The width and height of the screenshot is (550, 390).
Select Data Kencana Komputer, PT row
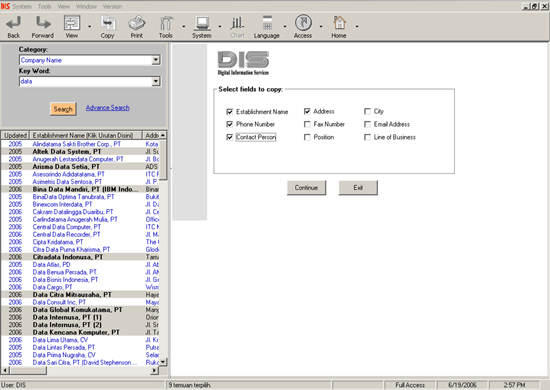tap(80, 332)
